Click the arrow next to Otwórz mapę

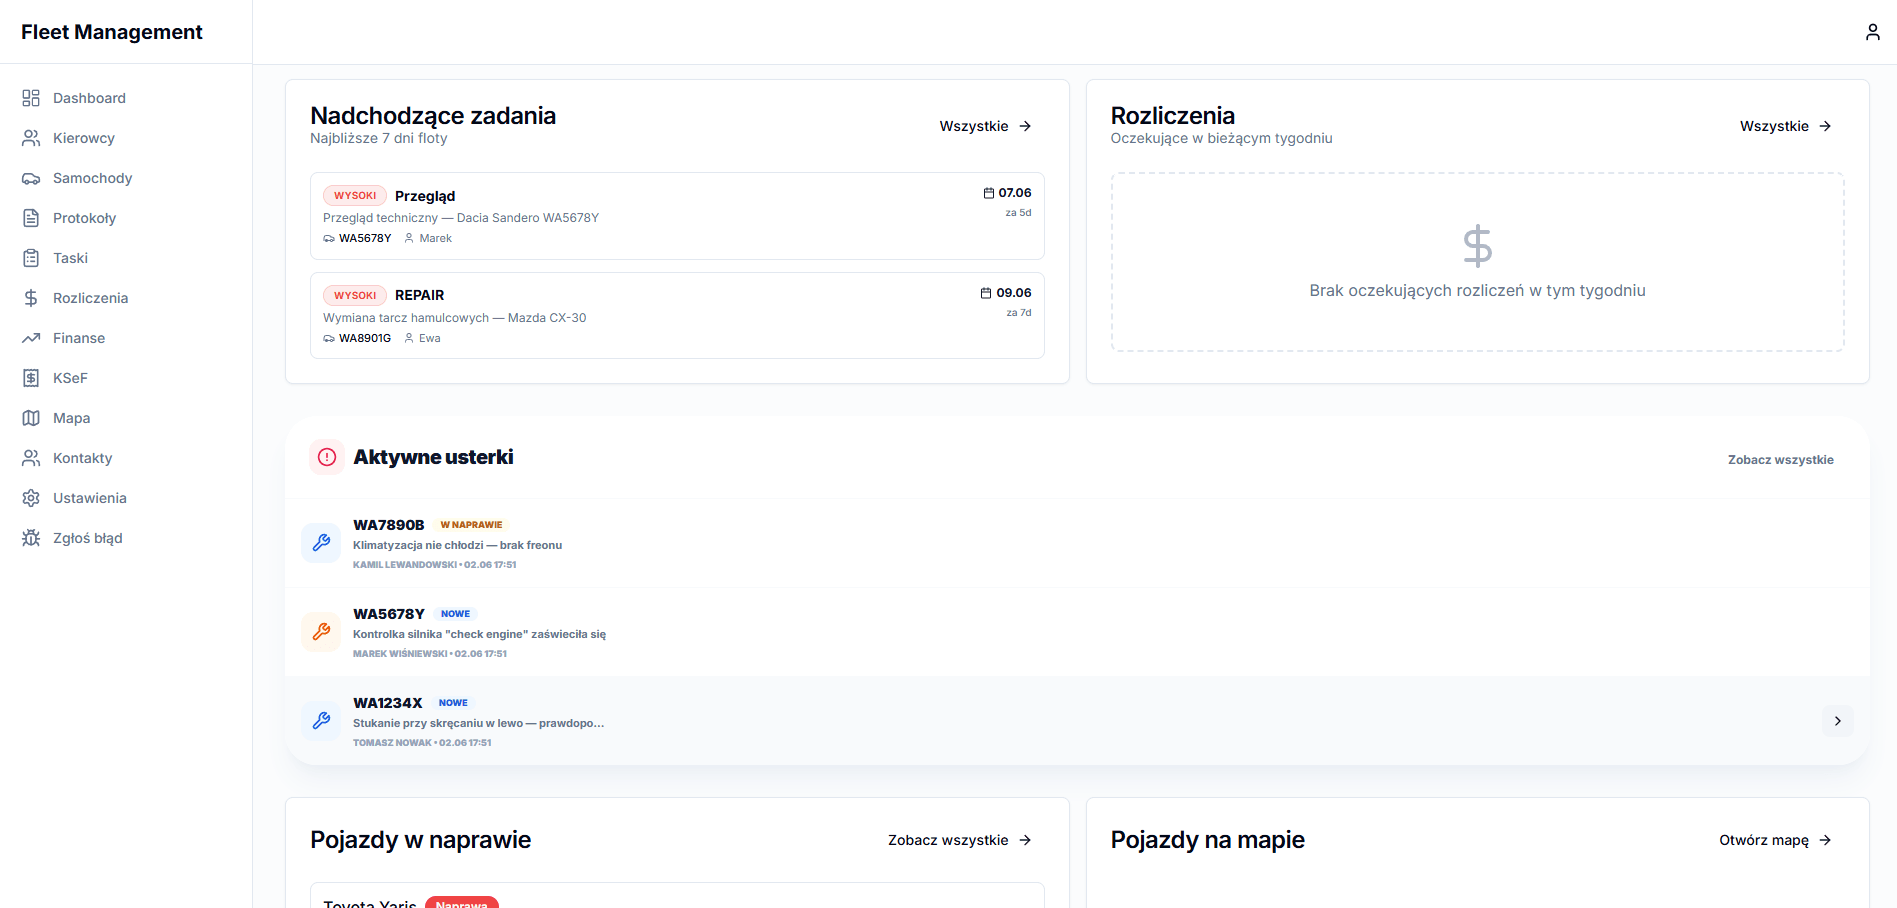tap(1825, 840)
